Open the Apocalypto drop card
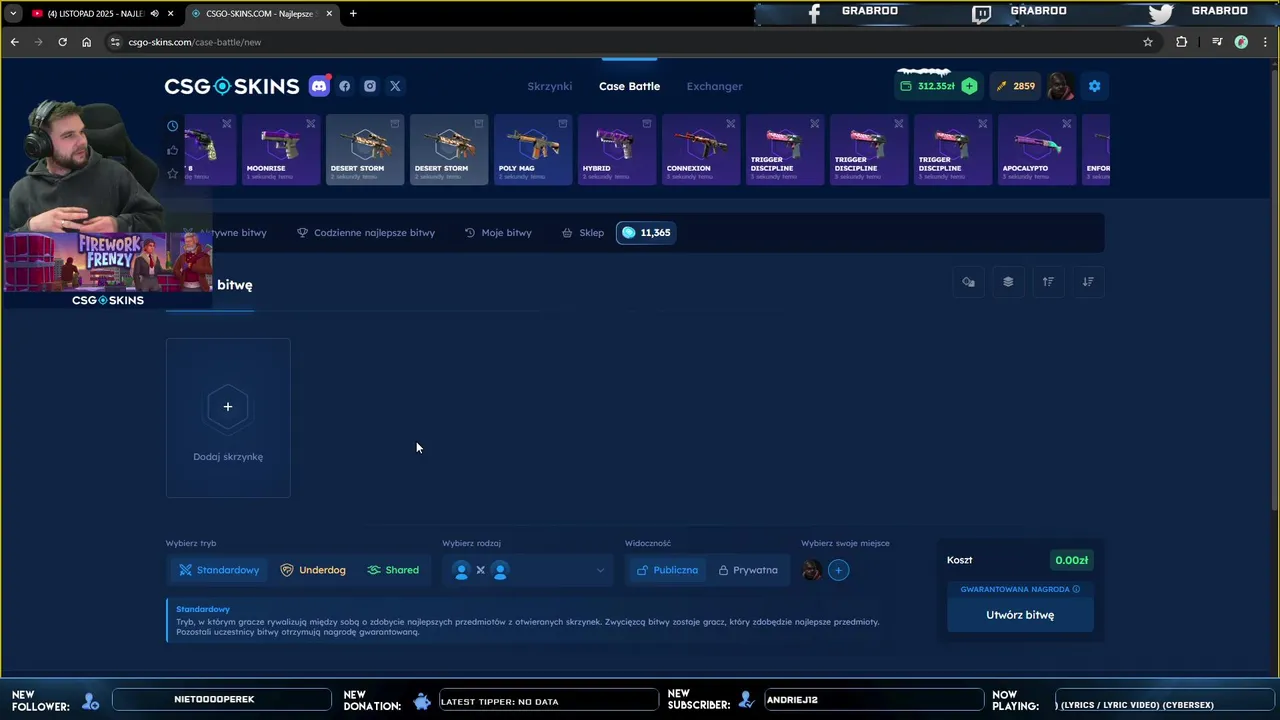 click(1037, 150)
